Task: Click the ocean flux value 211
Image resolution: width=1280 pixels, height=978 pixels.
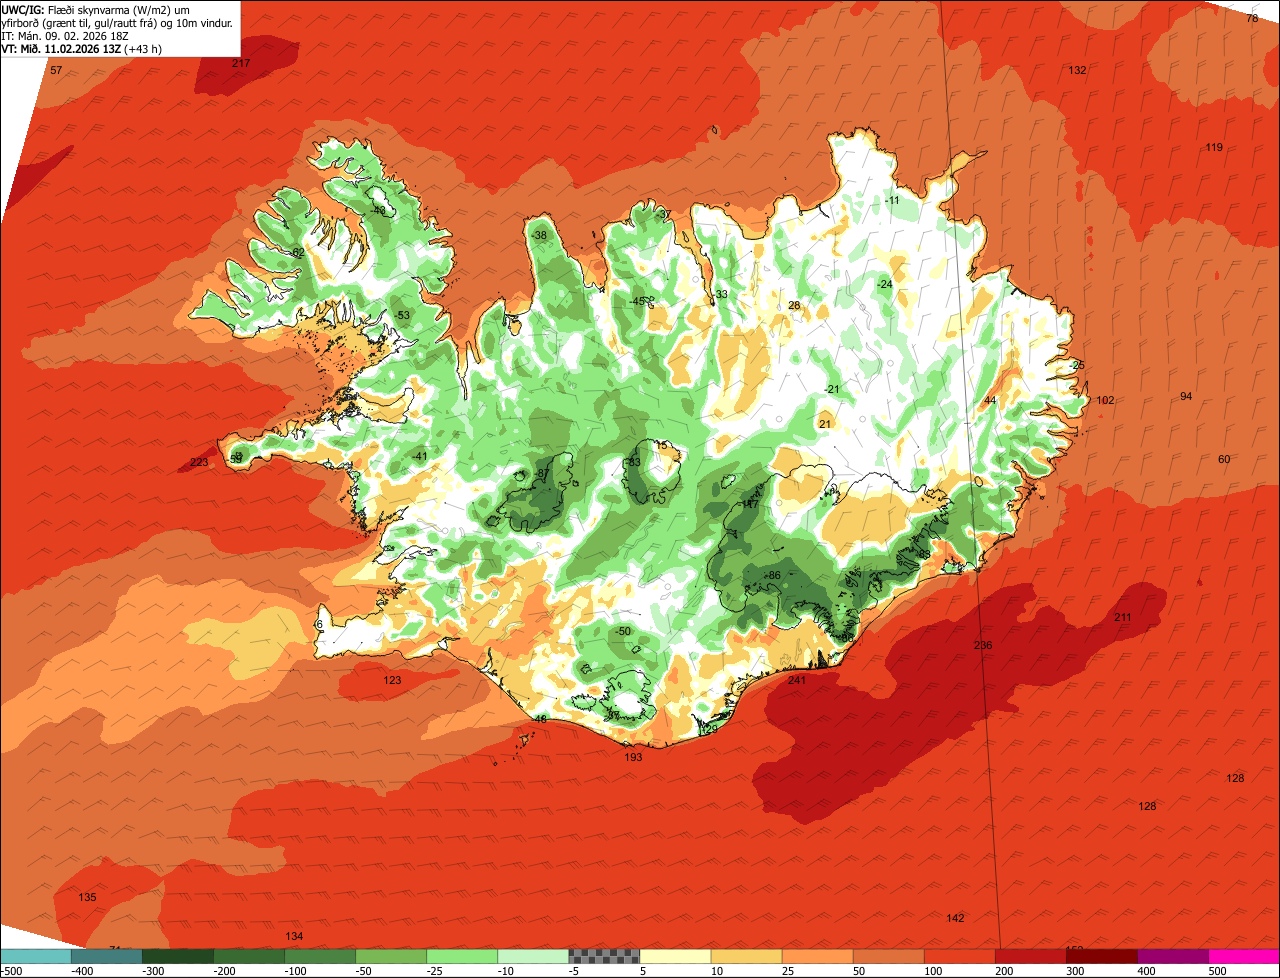Action: pyautogui.click(x=1123, y=618)
